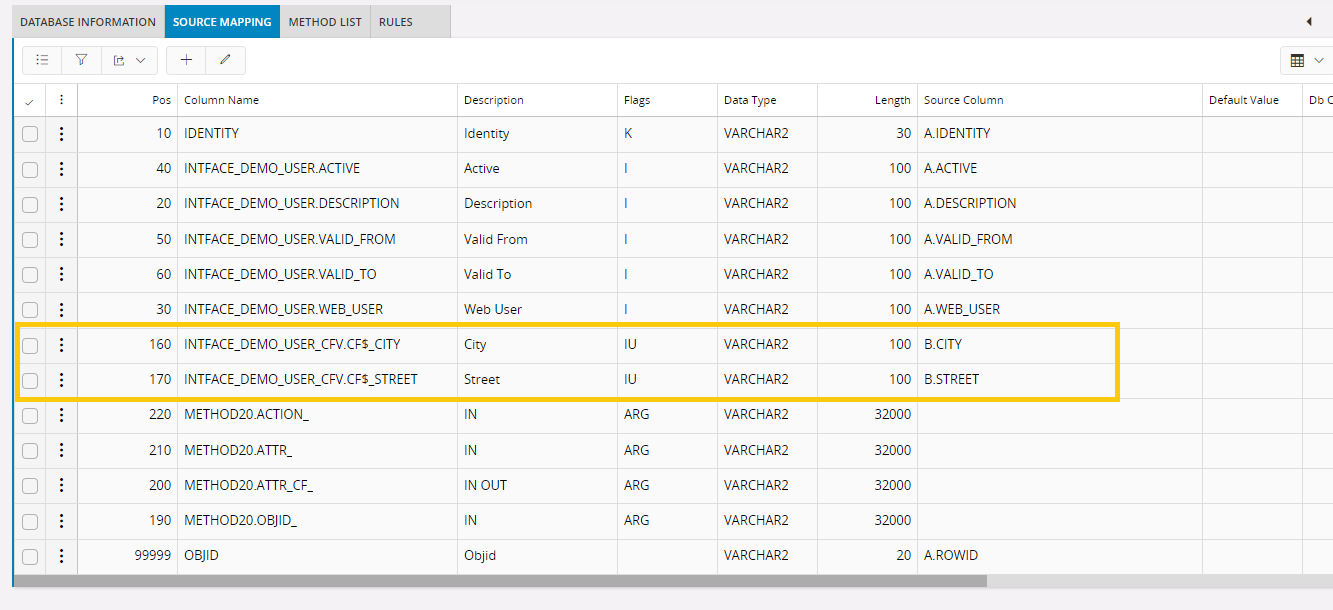Open the column header three-dot menu
This screenshot has height=610, width=1333.
click(61, 100)
